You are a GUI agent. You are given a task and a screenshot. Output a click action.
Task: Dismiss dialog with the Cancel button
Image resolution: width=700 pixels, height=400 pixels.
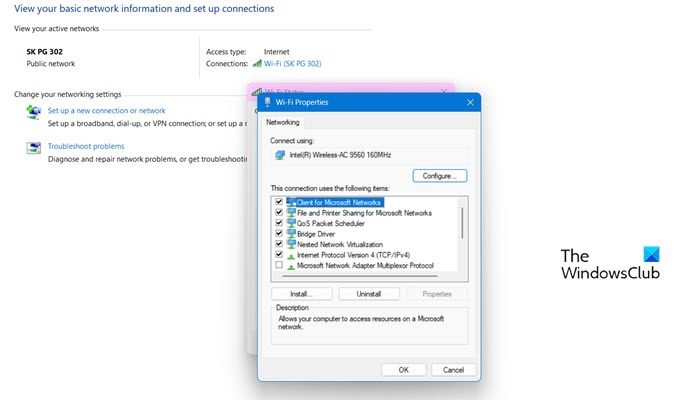click(454, 370)
